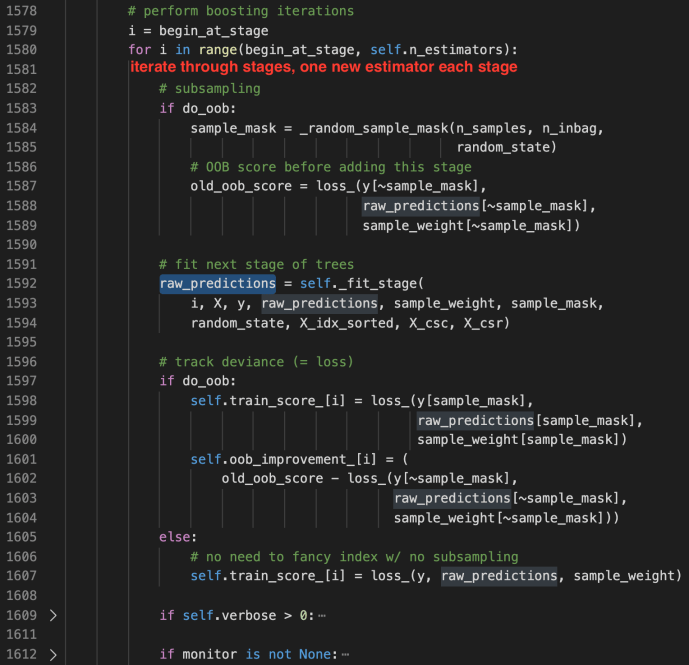689x665 pixels.
Task: Click the ellipsis fold marker on line 1609
Action: [322, 616]
